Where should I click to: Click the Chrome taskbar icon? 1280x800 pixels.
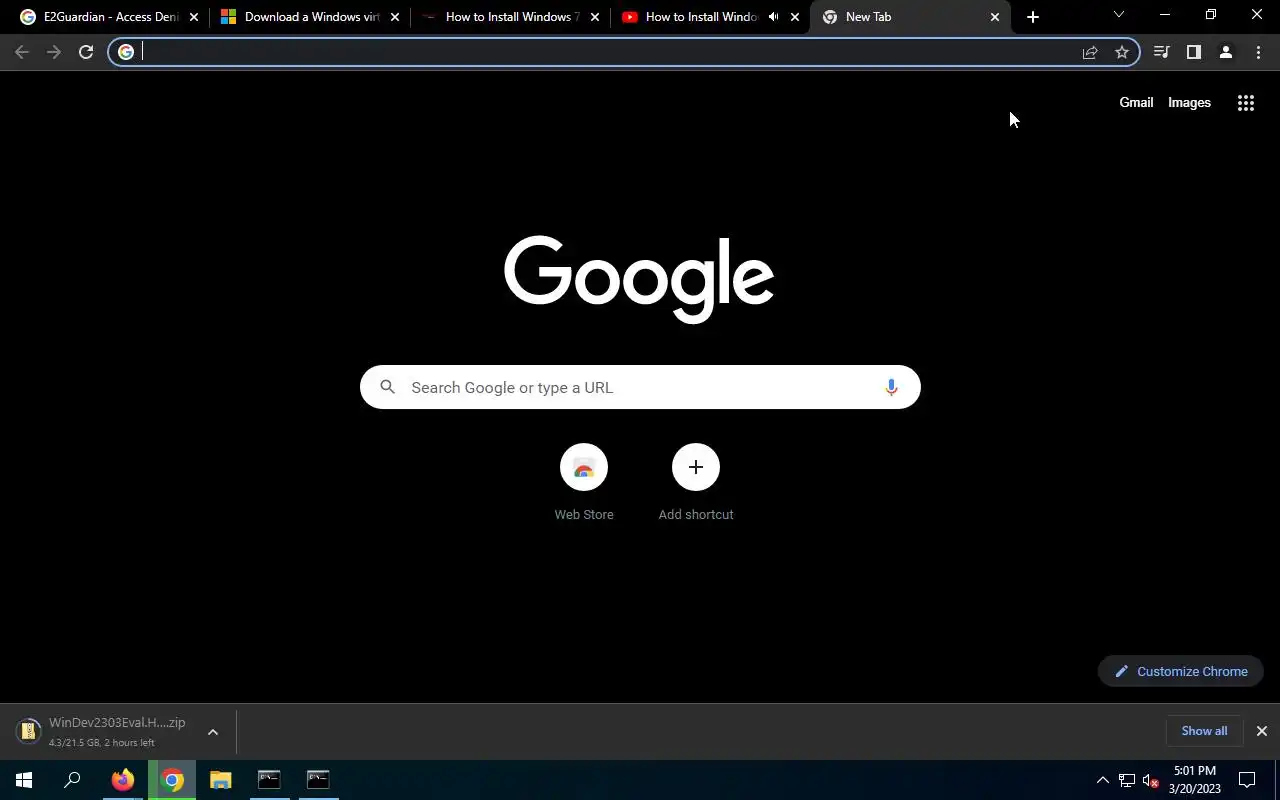click(172, 780)
